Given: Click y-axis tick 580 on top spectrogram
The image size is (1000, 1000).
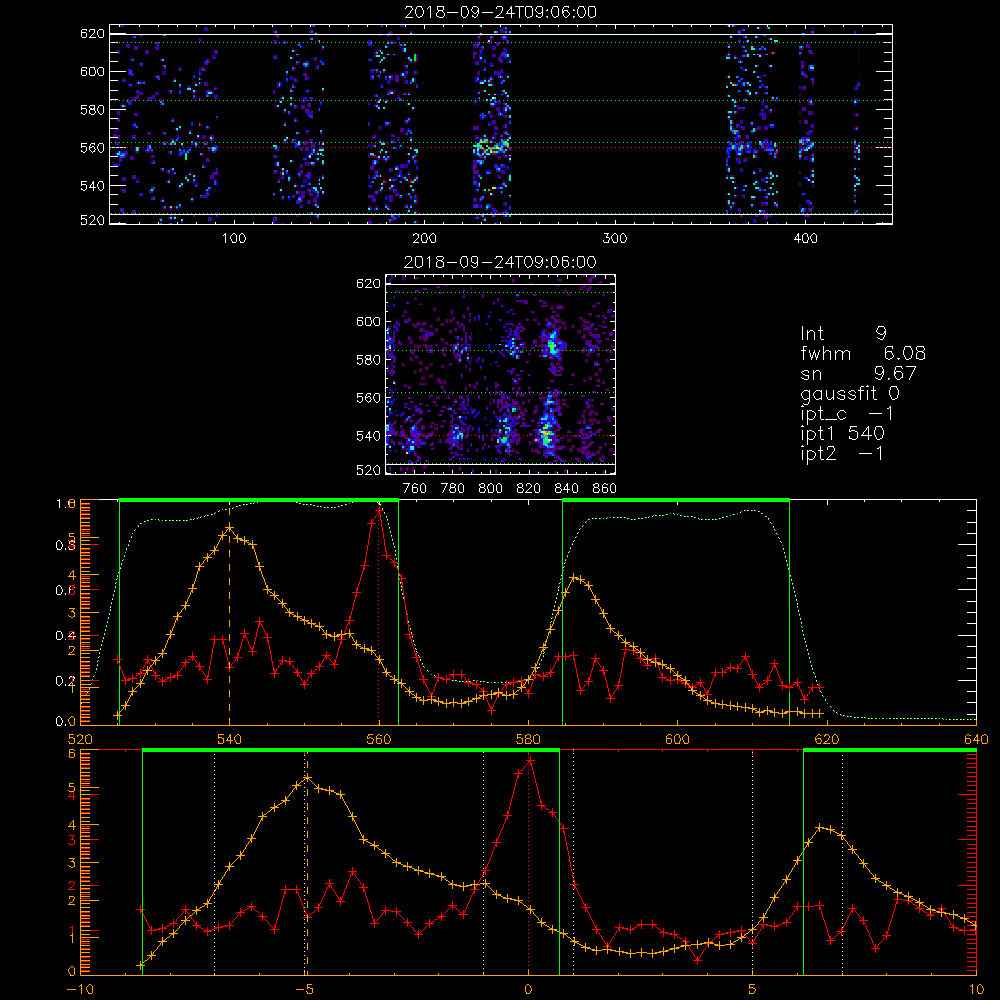Looking at the screenshot, I should coord(92,110).
